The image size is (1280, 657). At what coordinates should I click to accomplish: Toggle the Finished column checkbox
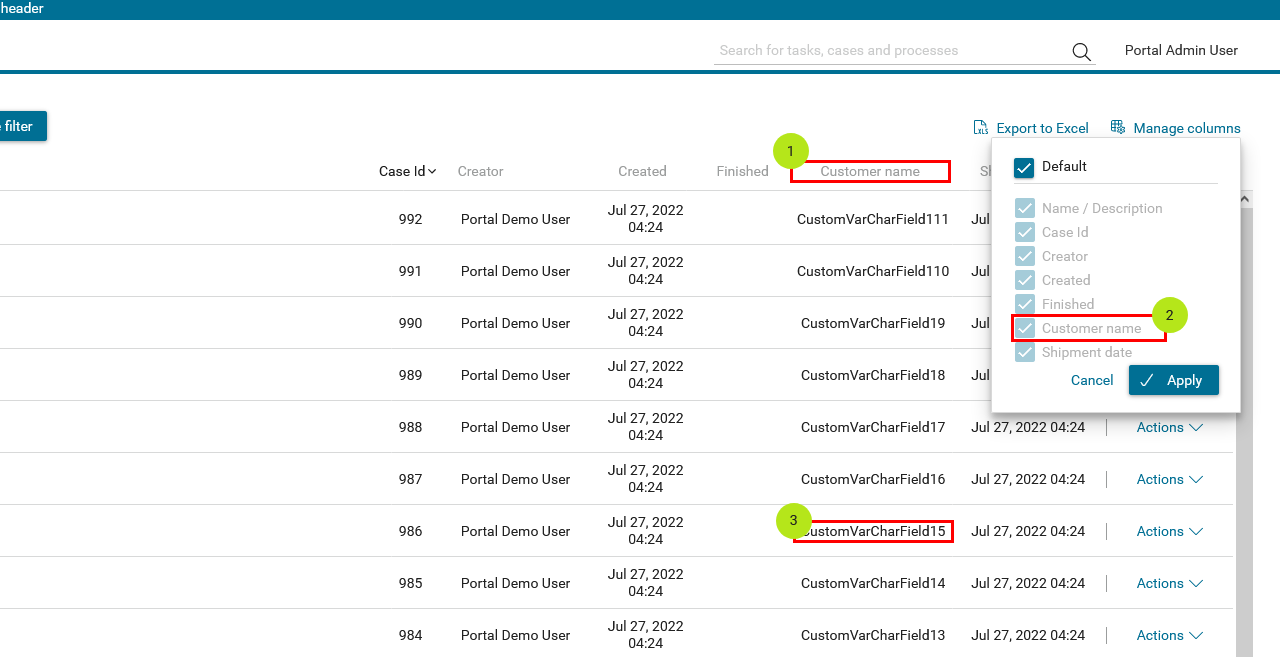pyautogui.click(x=1025, y=304)
